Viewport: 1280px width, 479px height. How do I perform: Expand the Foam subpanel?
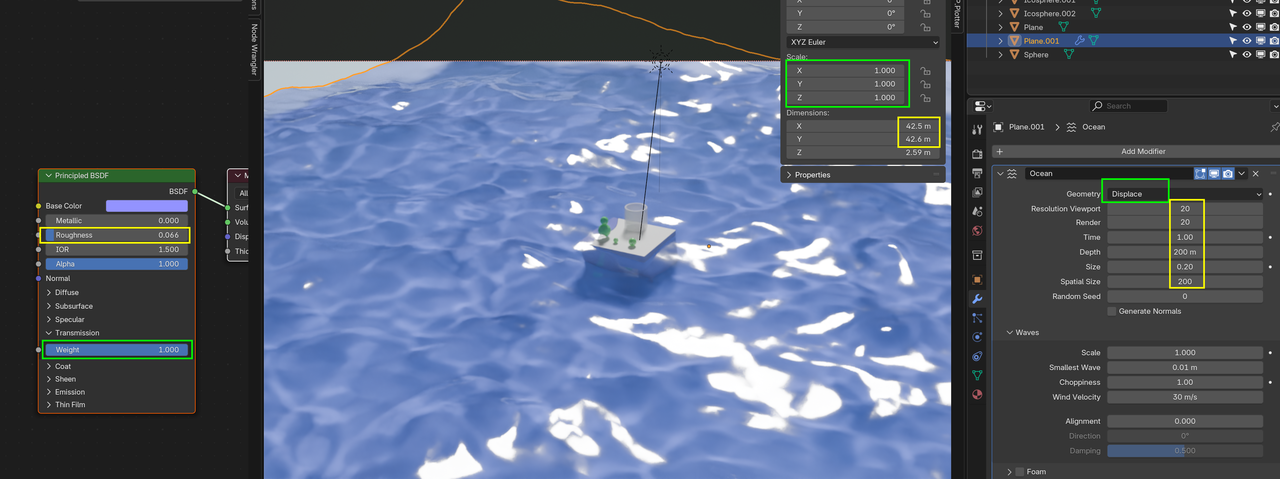click(x=1009, y=471)
